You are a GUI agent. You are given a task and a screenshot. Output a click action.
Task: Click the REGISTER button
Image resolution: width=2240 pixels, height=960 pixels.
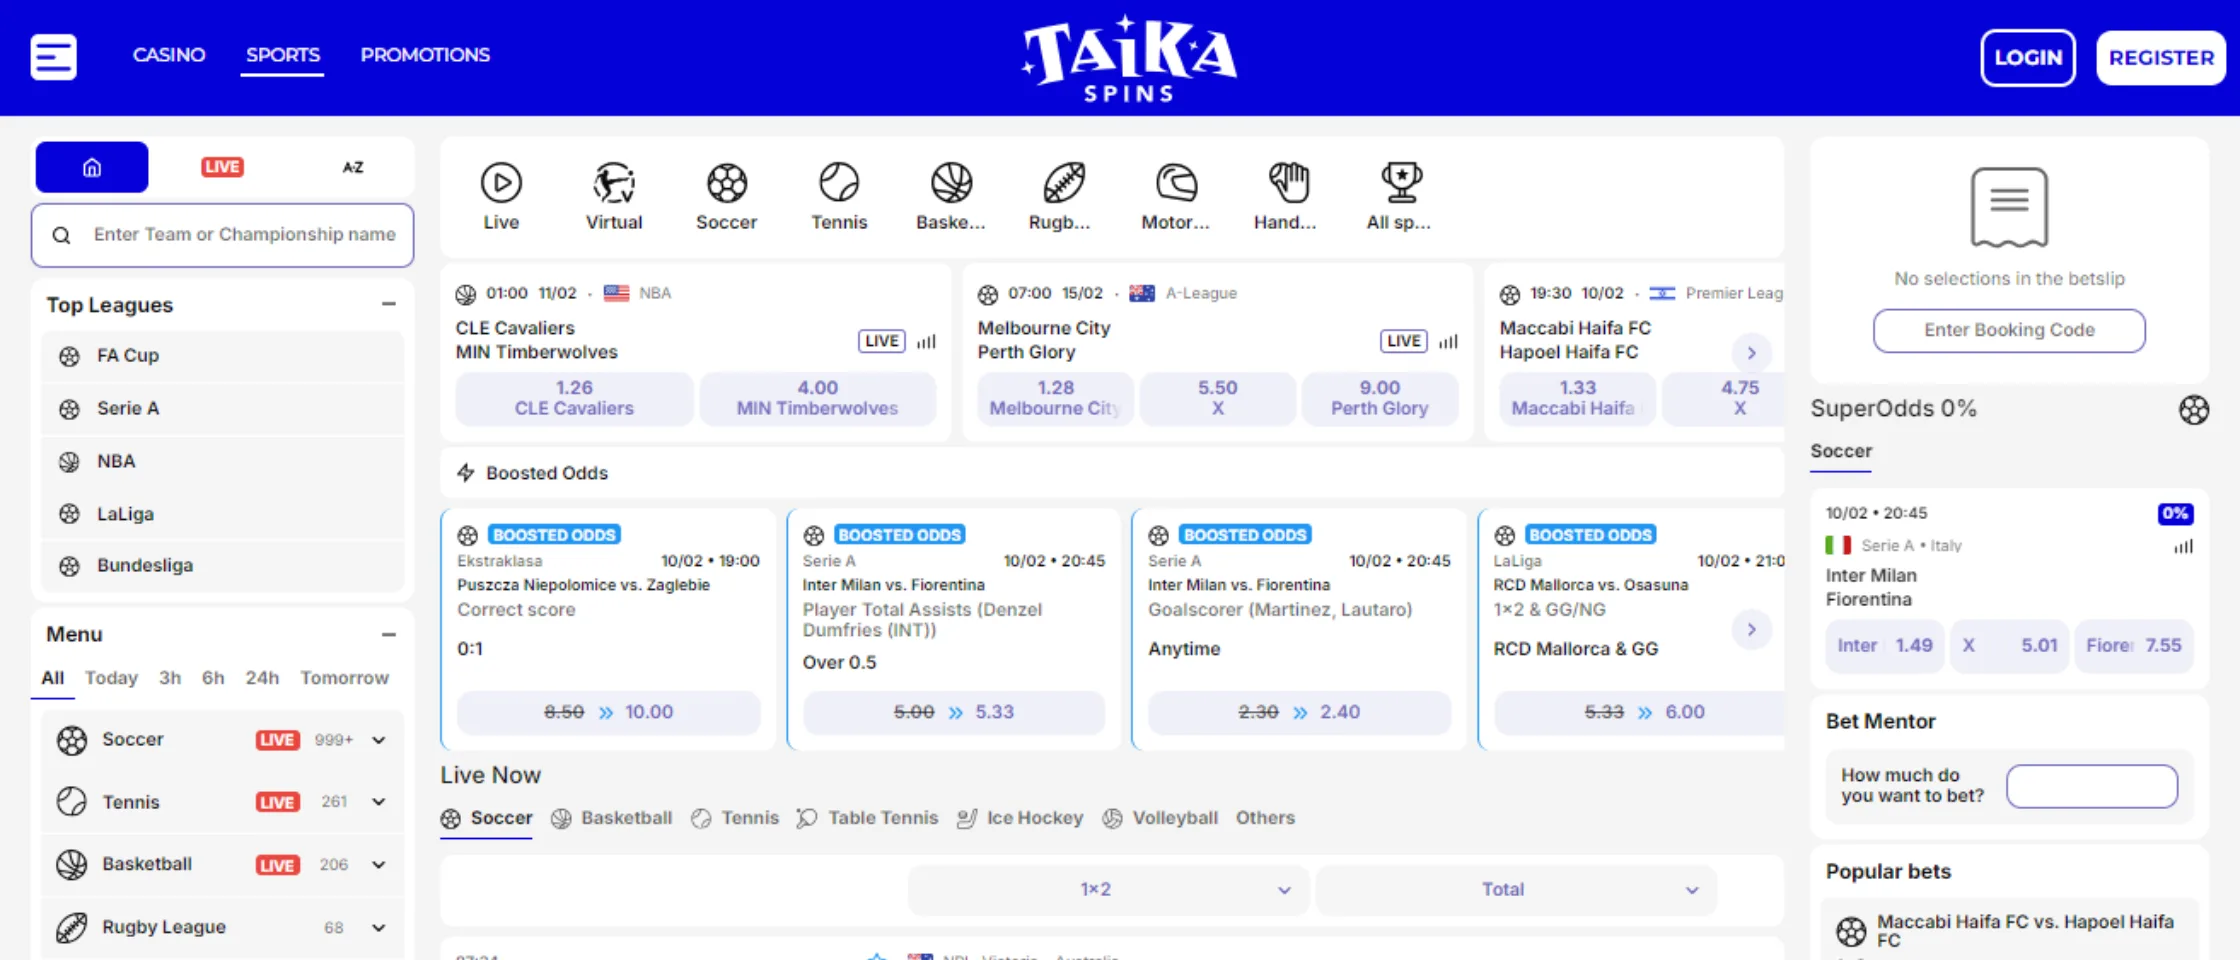pyautogui.click(x=2160, y=58)
